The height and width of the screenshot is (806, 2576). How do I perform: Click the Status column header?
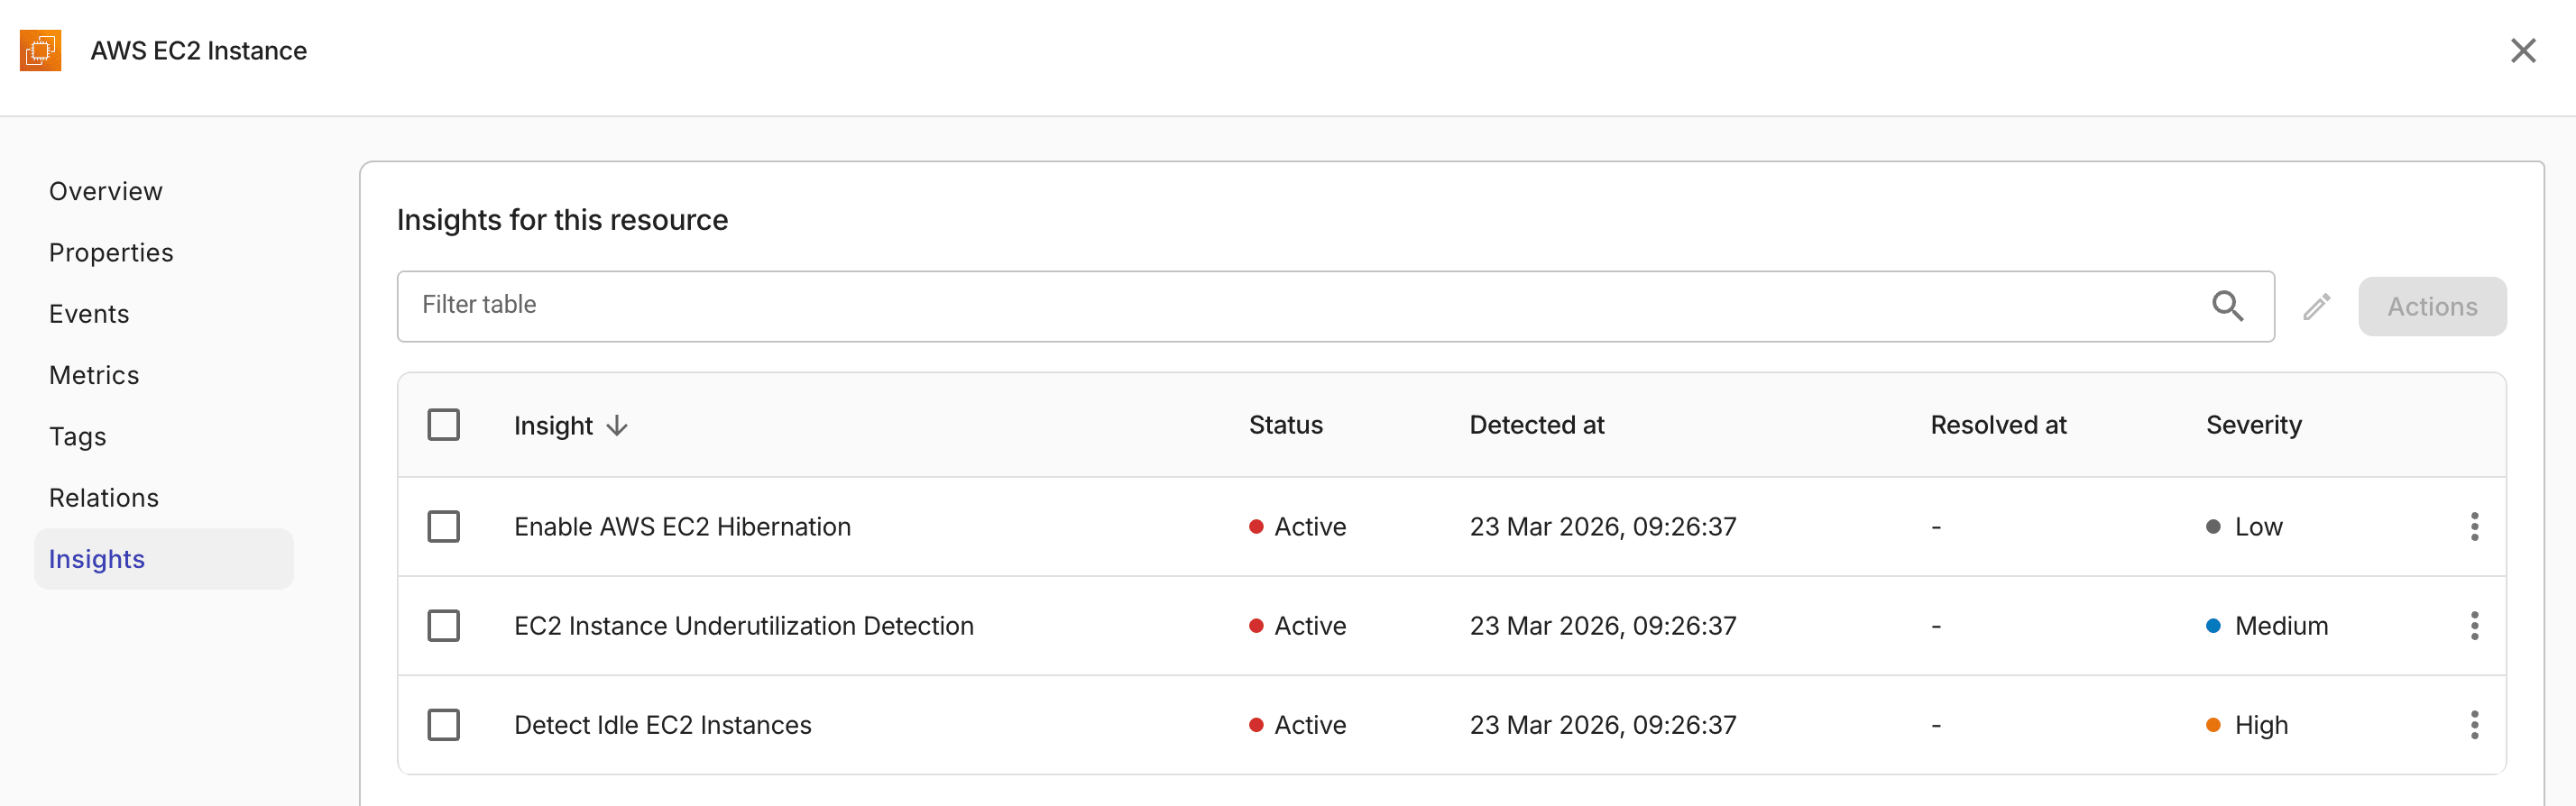tap(1285, 425)
